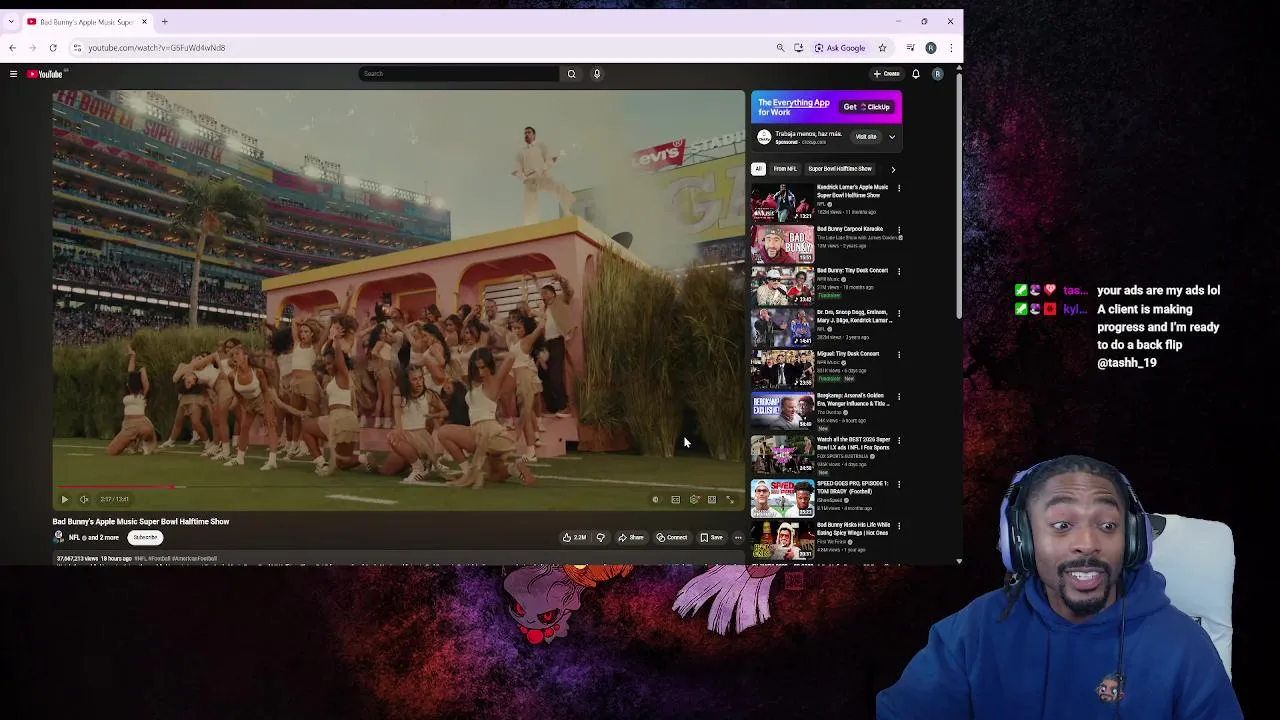Open Bad Bunny Carpool Karaoke thumbnail

click(782, 244)
